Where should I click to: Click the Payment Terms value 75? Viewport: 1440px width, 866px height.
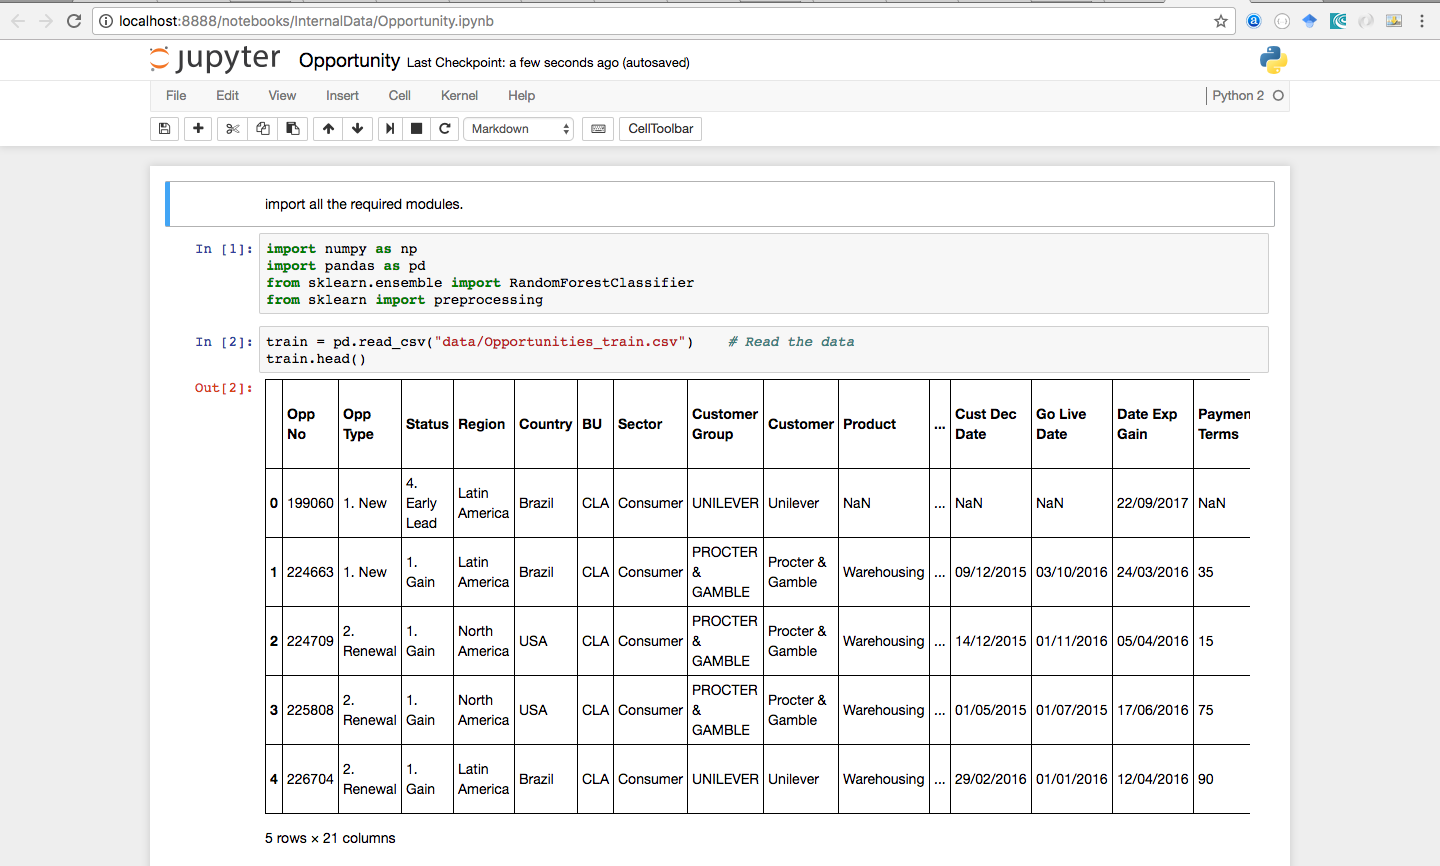pyautogui.click(x=1206, y=710)
